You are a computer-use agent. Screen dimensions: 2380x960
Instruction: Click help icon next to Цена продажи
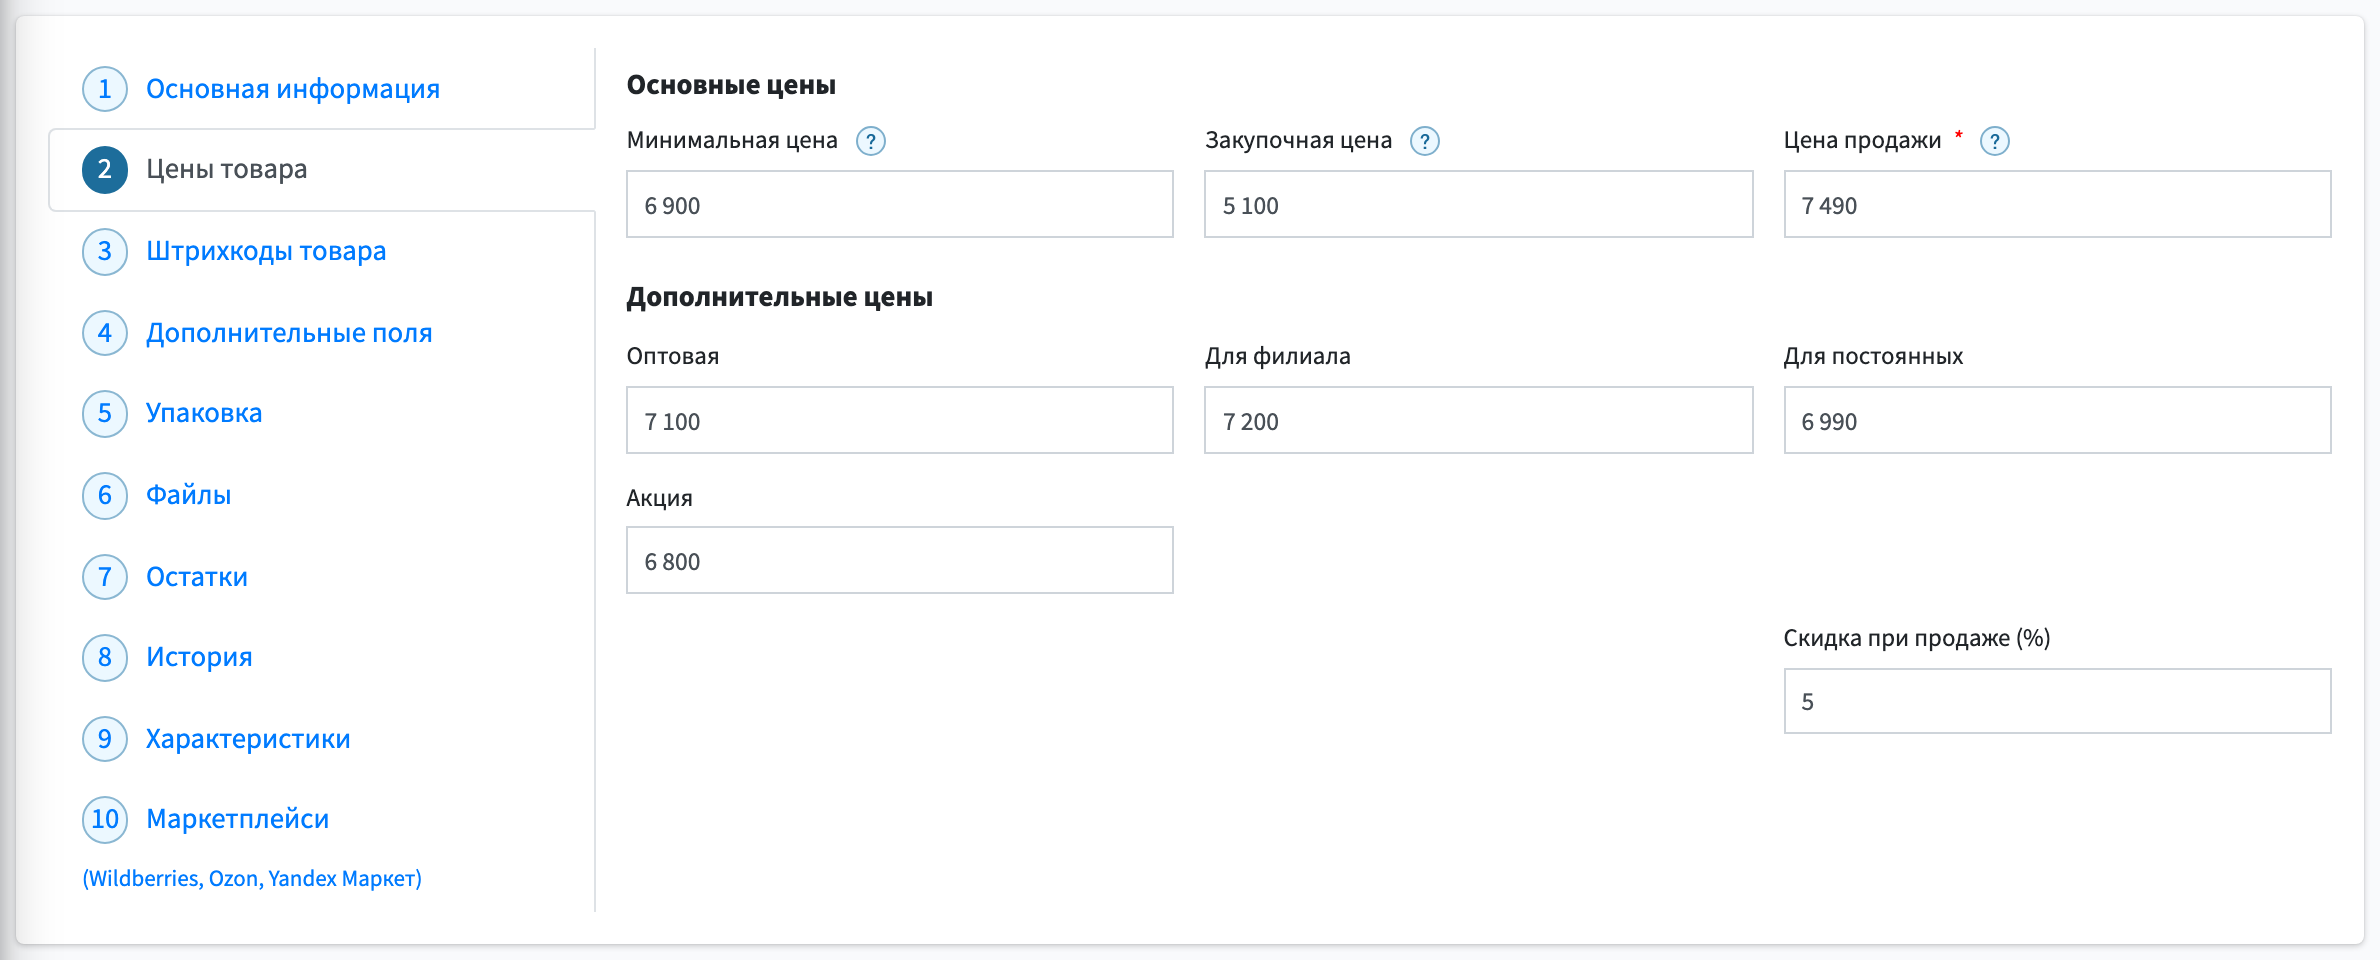[1995, 141]
